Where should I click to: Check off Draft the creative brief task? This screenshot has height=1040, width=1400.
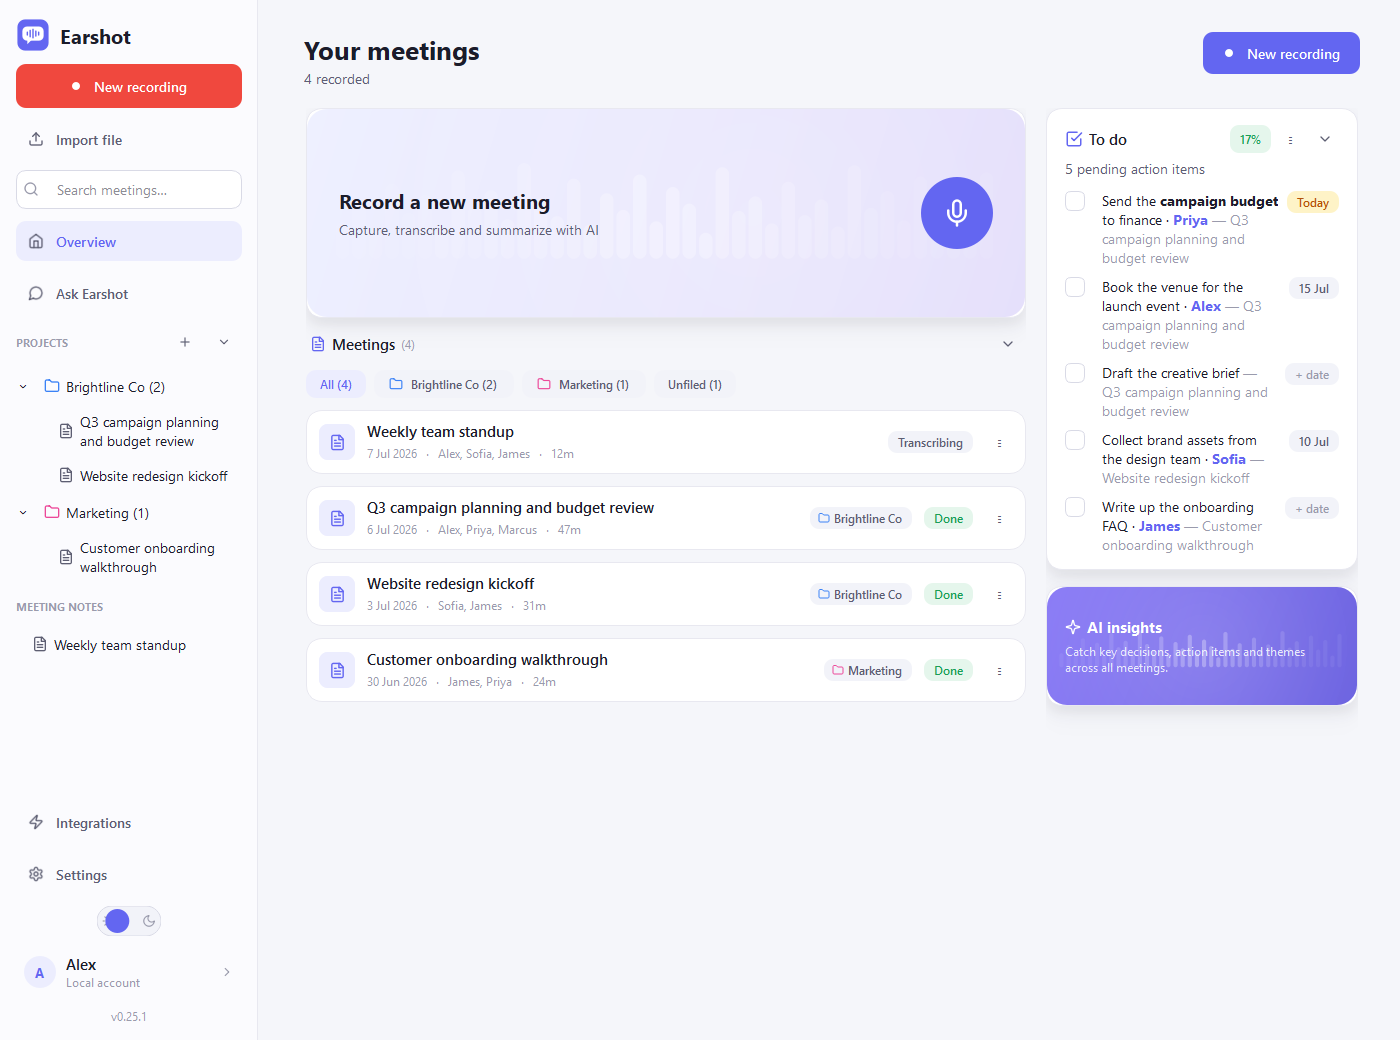pyautogui.click(x=1075, y=373)
